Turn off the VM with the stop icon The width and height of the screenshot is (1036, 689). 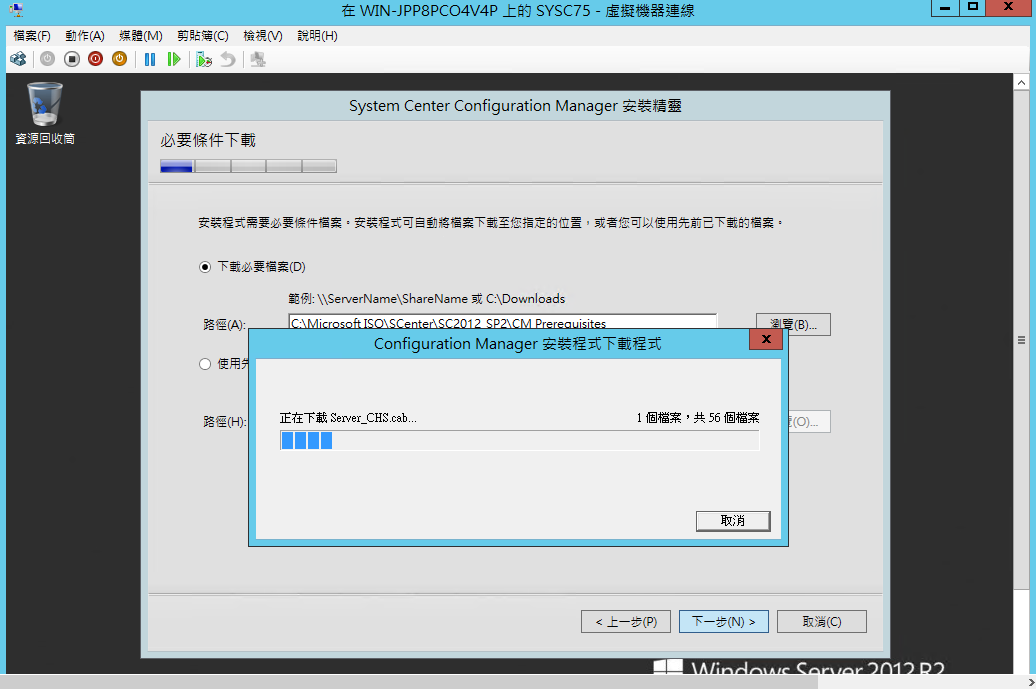[72, 59]
